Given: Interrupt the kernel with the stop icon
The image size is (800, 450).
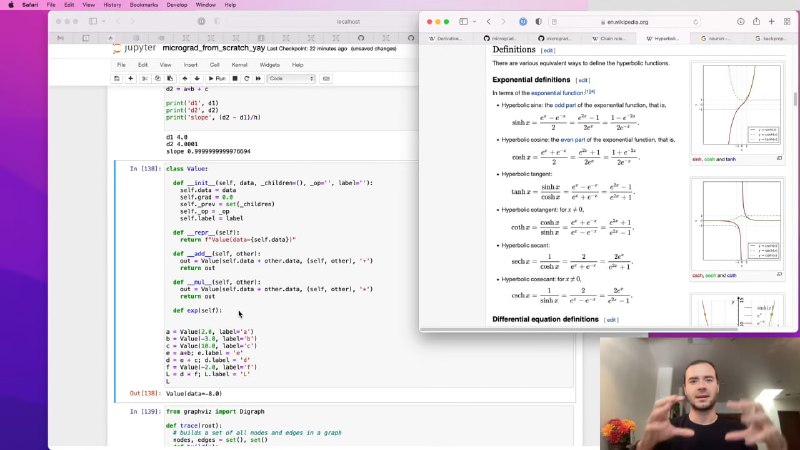Looking at the screenshot, I should [235, 79].
